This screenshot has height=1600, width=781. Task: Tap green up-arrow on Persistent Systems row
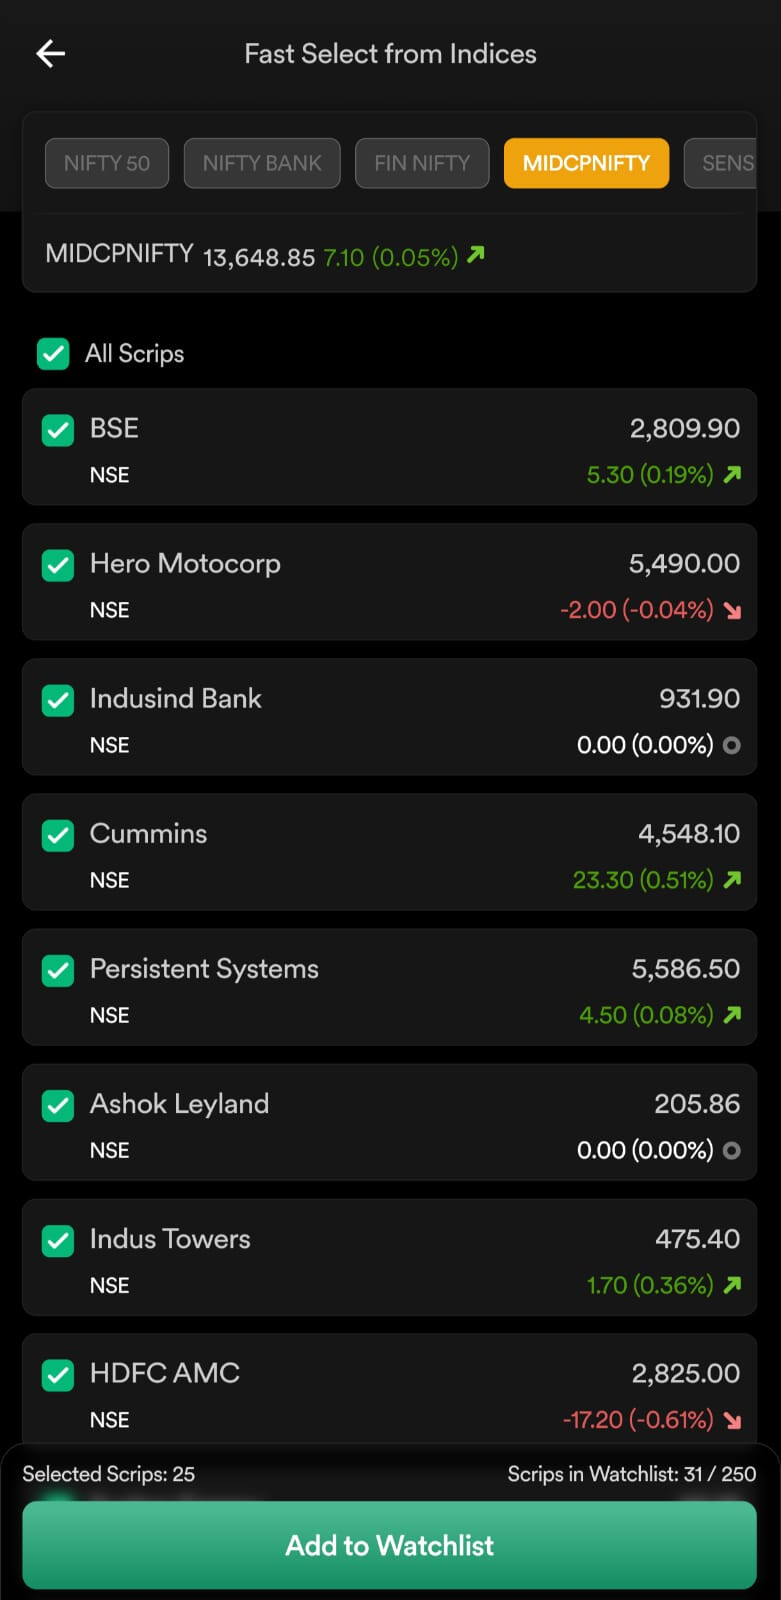[733, 1015]
